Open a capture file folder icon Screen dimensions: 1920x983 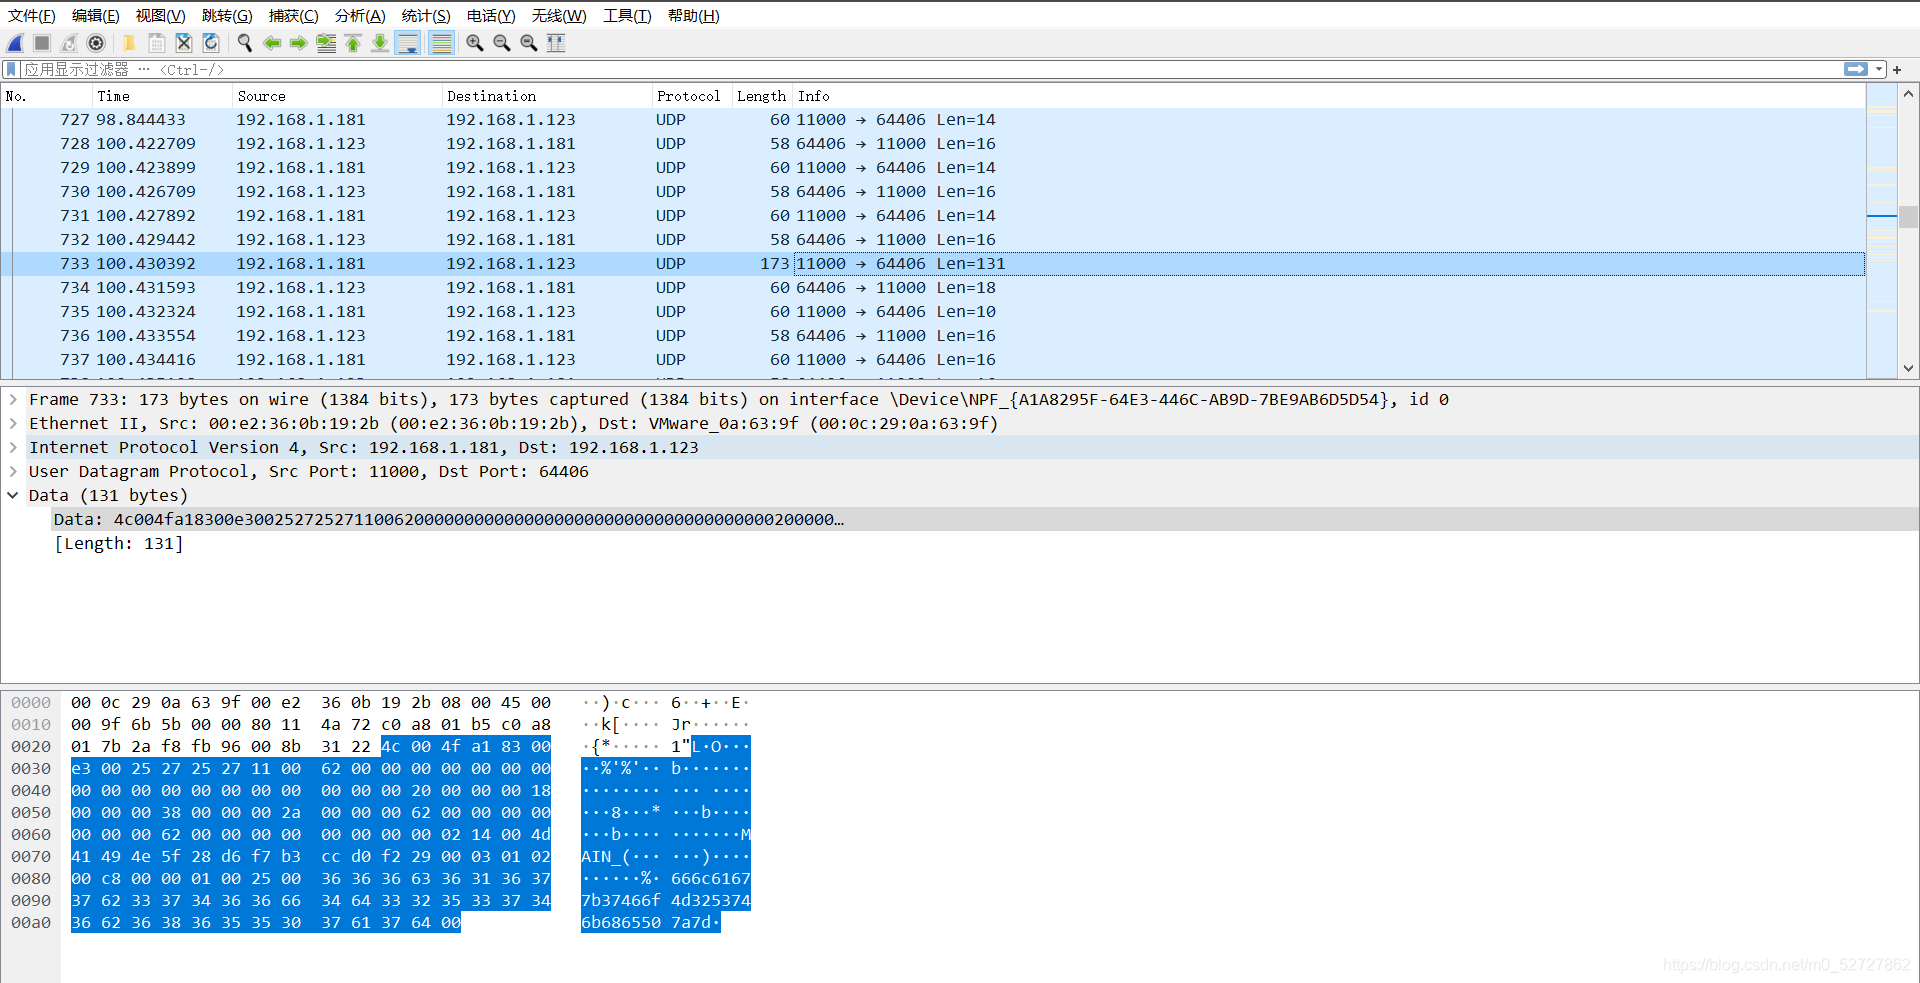coord(129,43)
